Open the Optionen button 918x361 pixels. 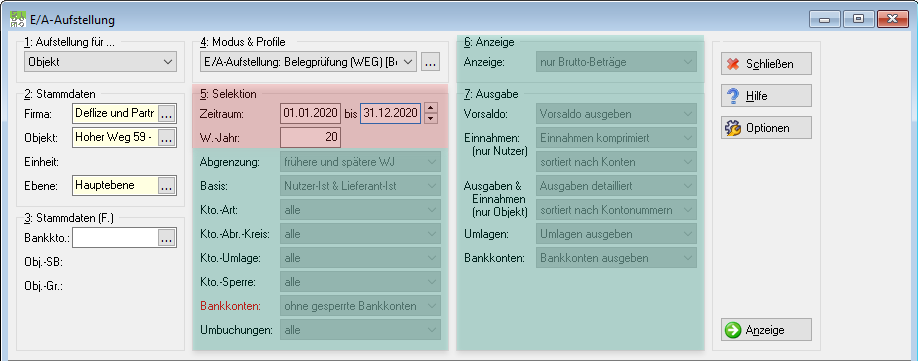tap(766, 128)
